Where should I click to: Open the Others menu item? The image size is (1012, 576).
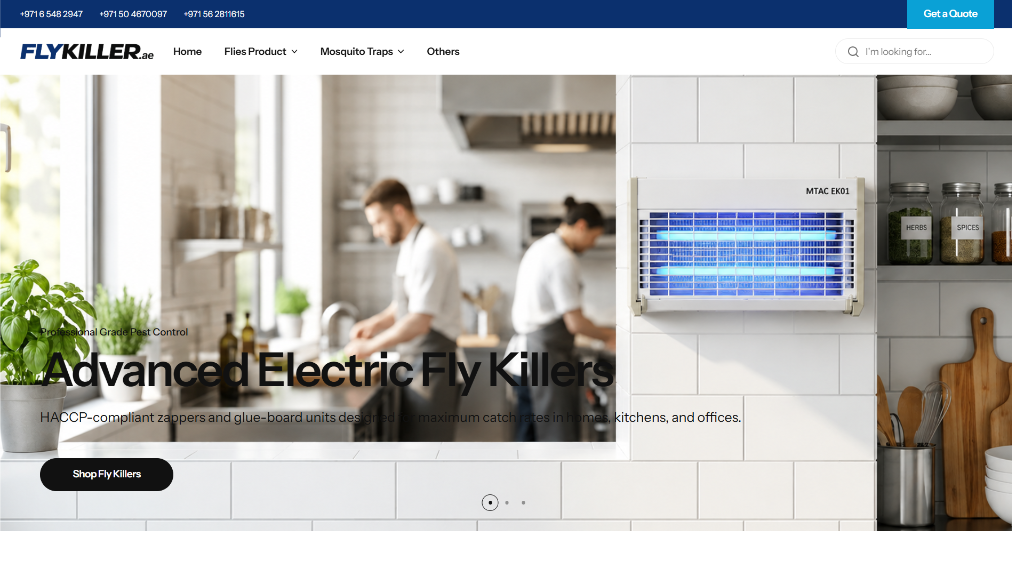443,52
